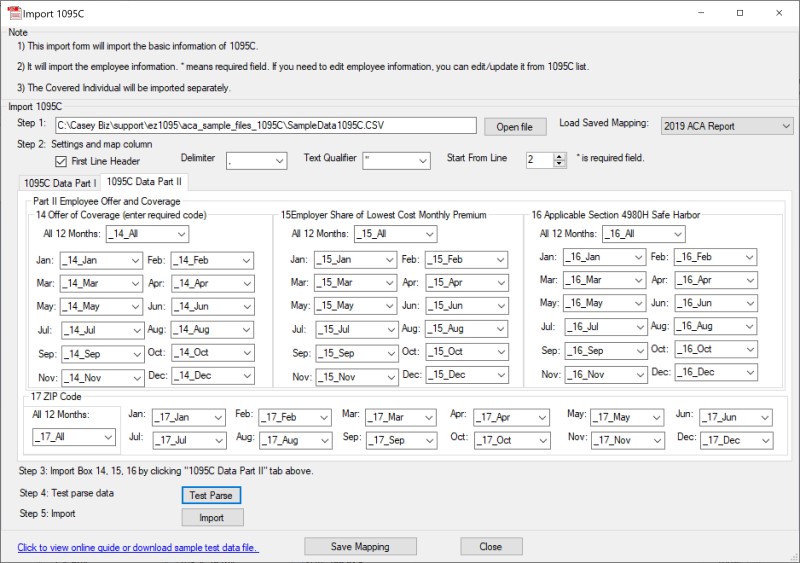Screen dimensions: 800x563
Task: Maximize the Import 1095C window
Action: (x=739, y=13)
